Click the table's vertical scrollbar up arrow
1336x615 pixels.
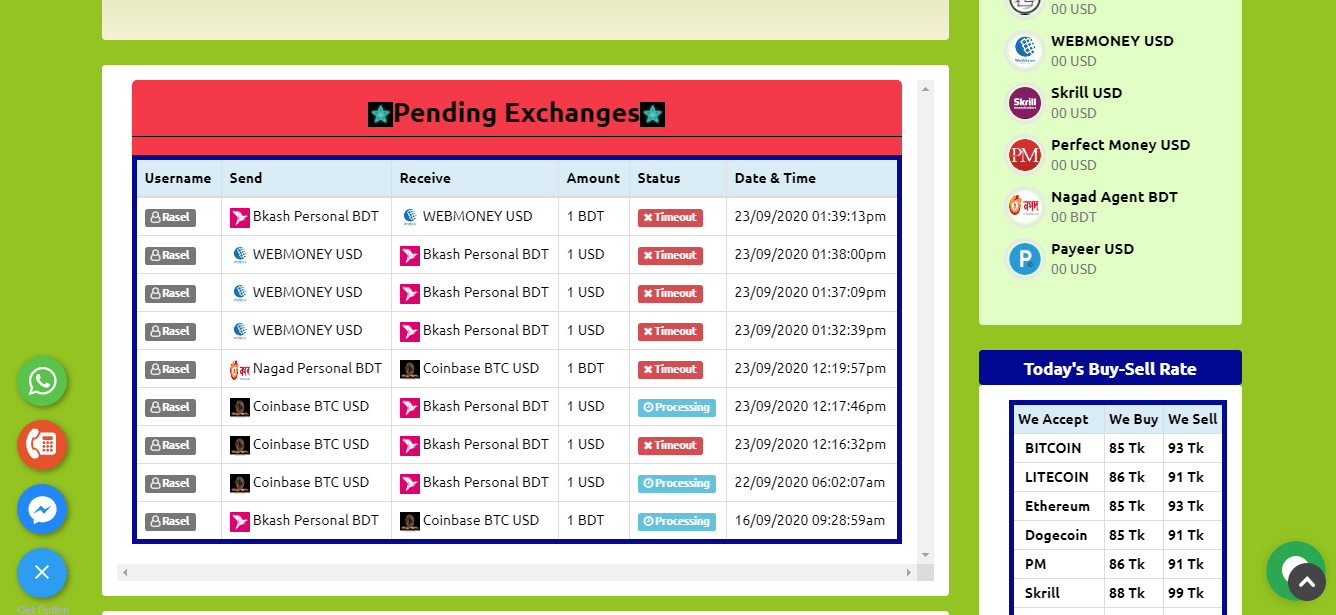click(925, 88)
